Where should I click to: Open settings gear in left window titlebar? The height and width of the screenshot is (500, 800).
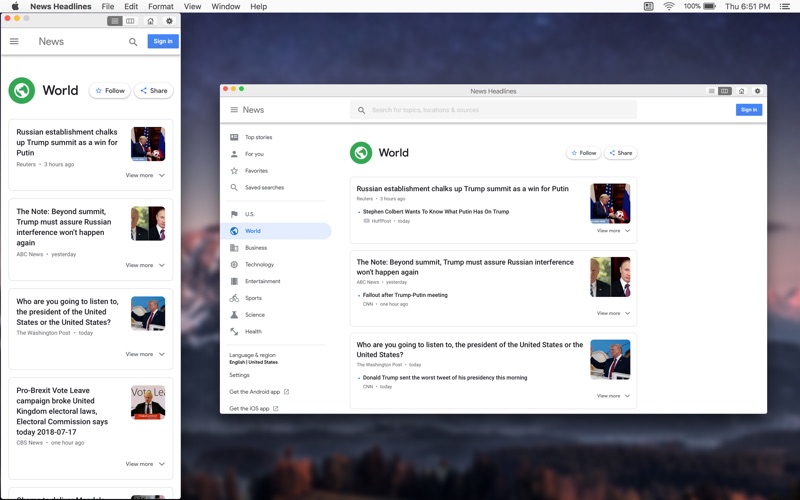coord(169,21)
